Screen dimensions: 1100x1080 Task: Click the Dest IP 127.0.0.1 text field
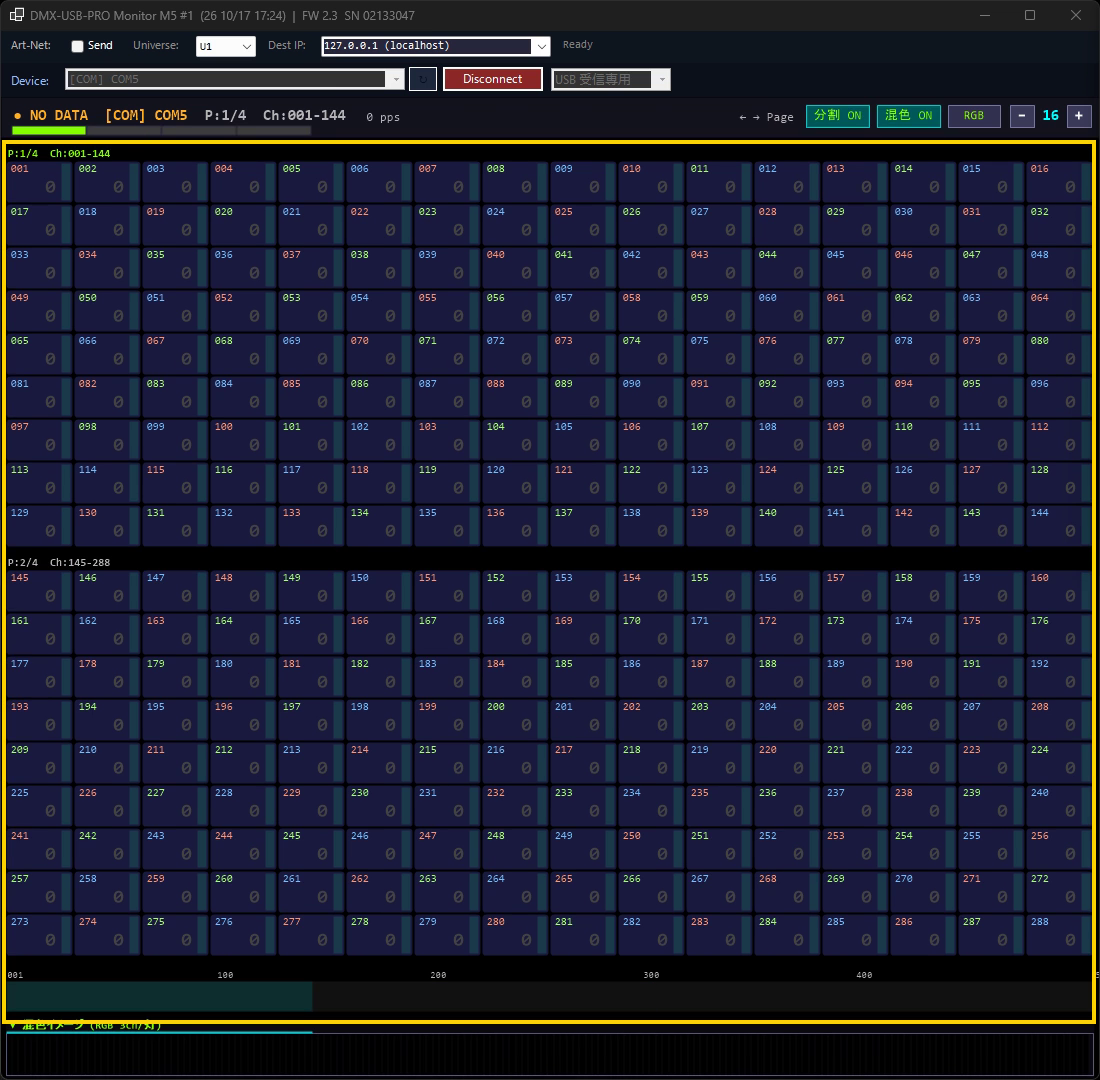[427, 46]
